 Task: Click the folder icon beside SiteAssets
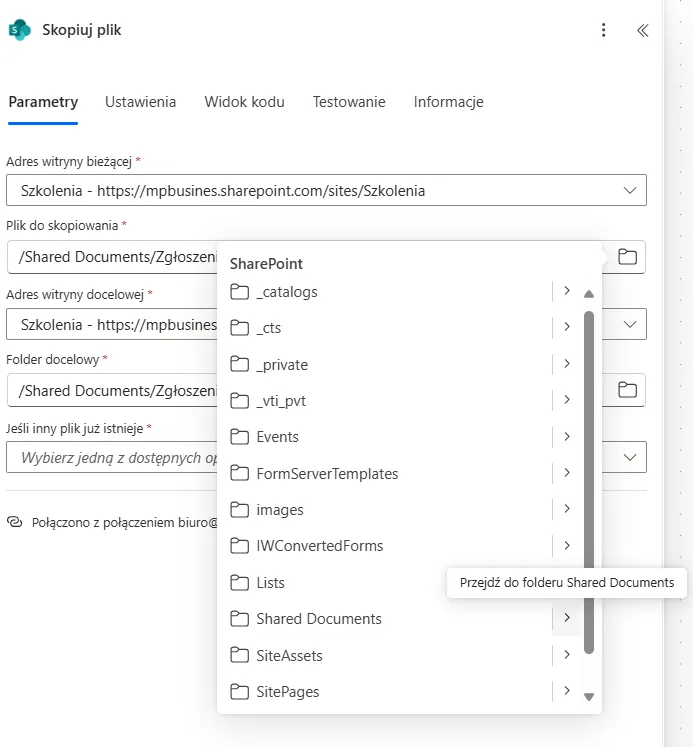click(x=239, y=656)
